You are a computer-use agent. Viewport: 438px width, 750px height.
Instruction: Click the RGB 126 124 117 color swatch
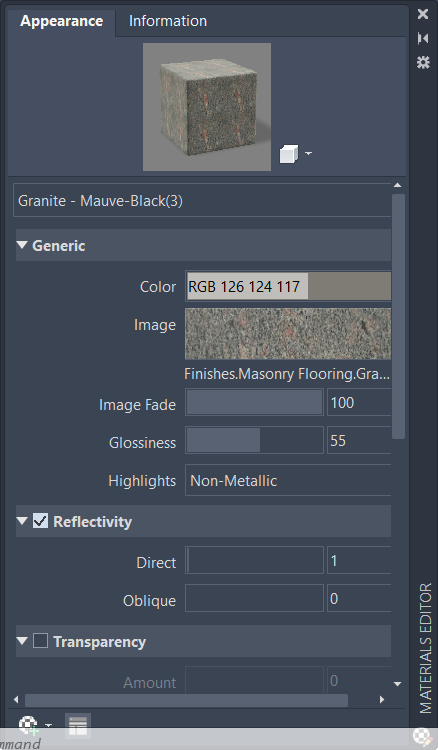coord(288,286)
